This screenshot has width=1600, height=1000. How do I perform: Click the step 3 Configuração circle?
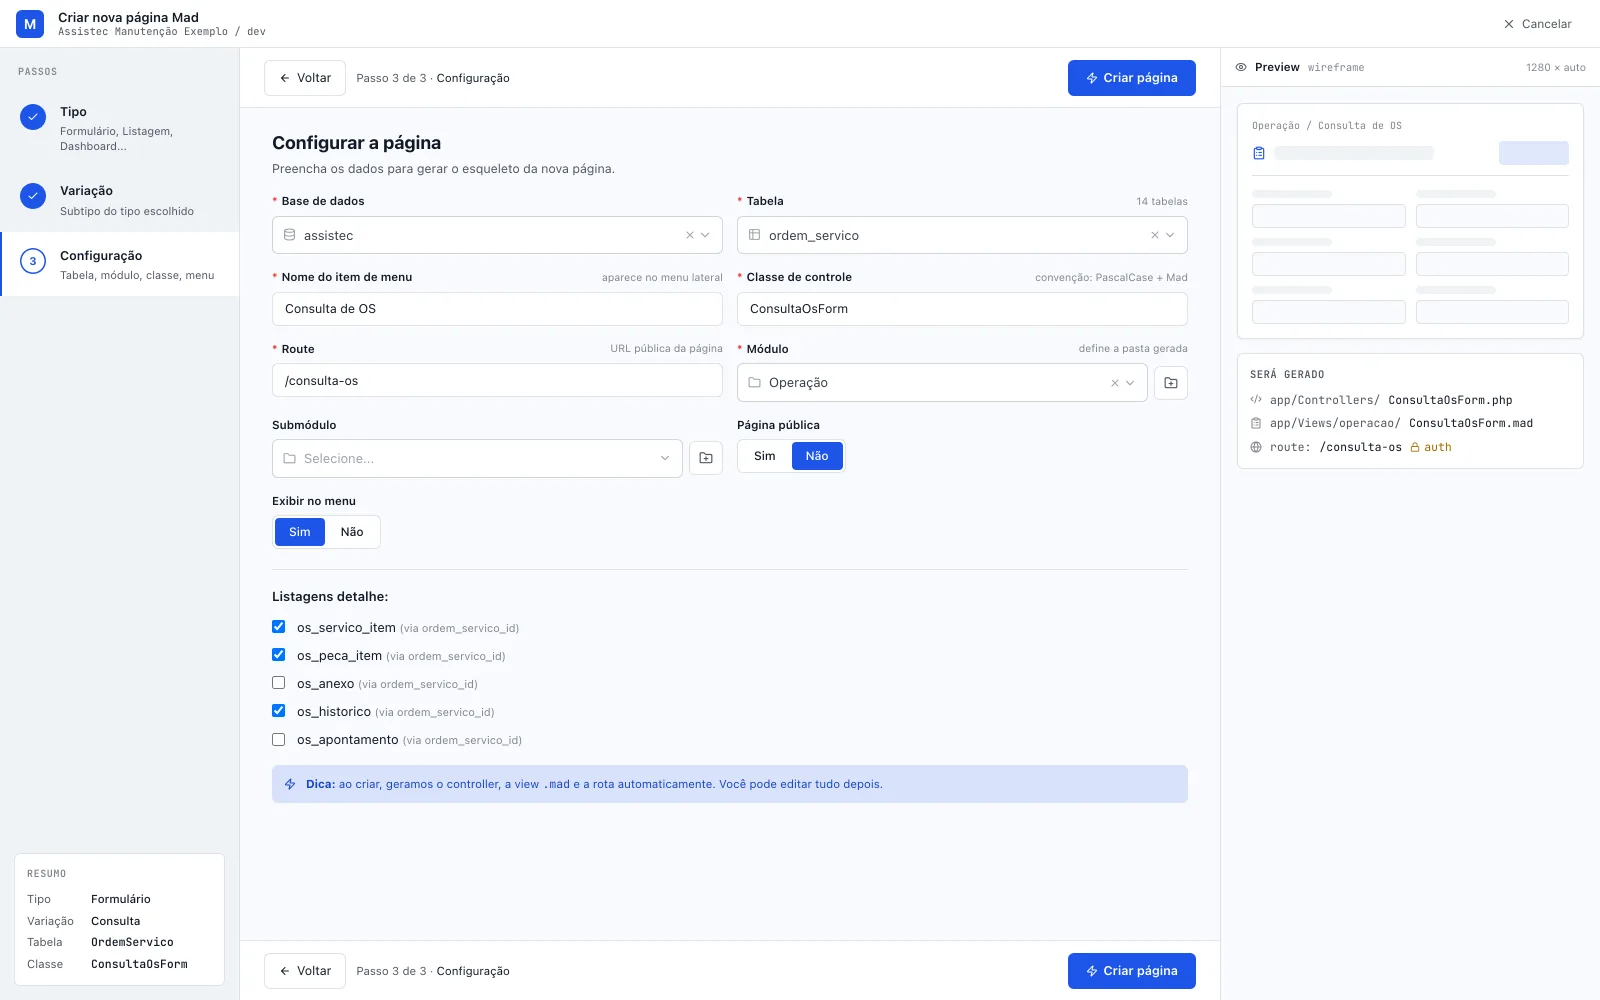33,261
